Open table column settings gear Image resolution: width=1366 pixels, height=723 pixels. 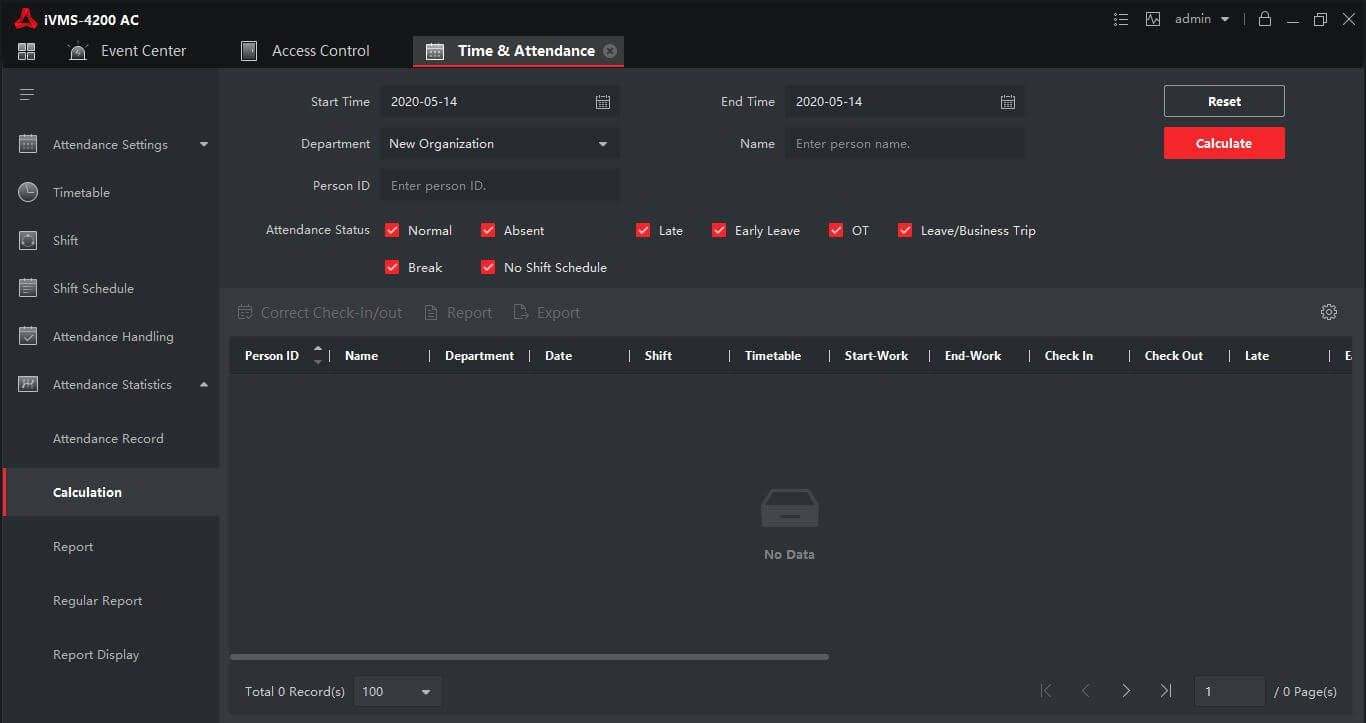pyautogui.click(x=1329, y=312)
